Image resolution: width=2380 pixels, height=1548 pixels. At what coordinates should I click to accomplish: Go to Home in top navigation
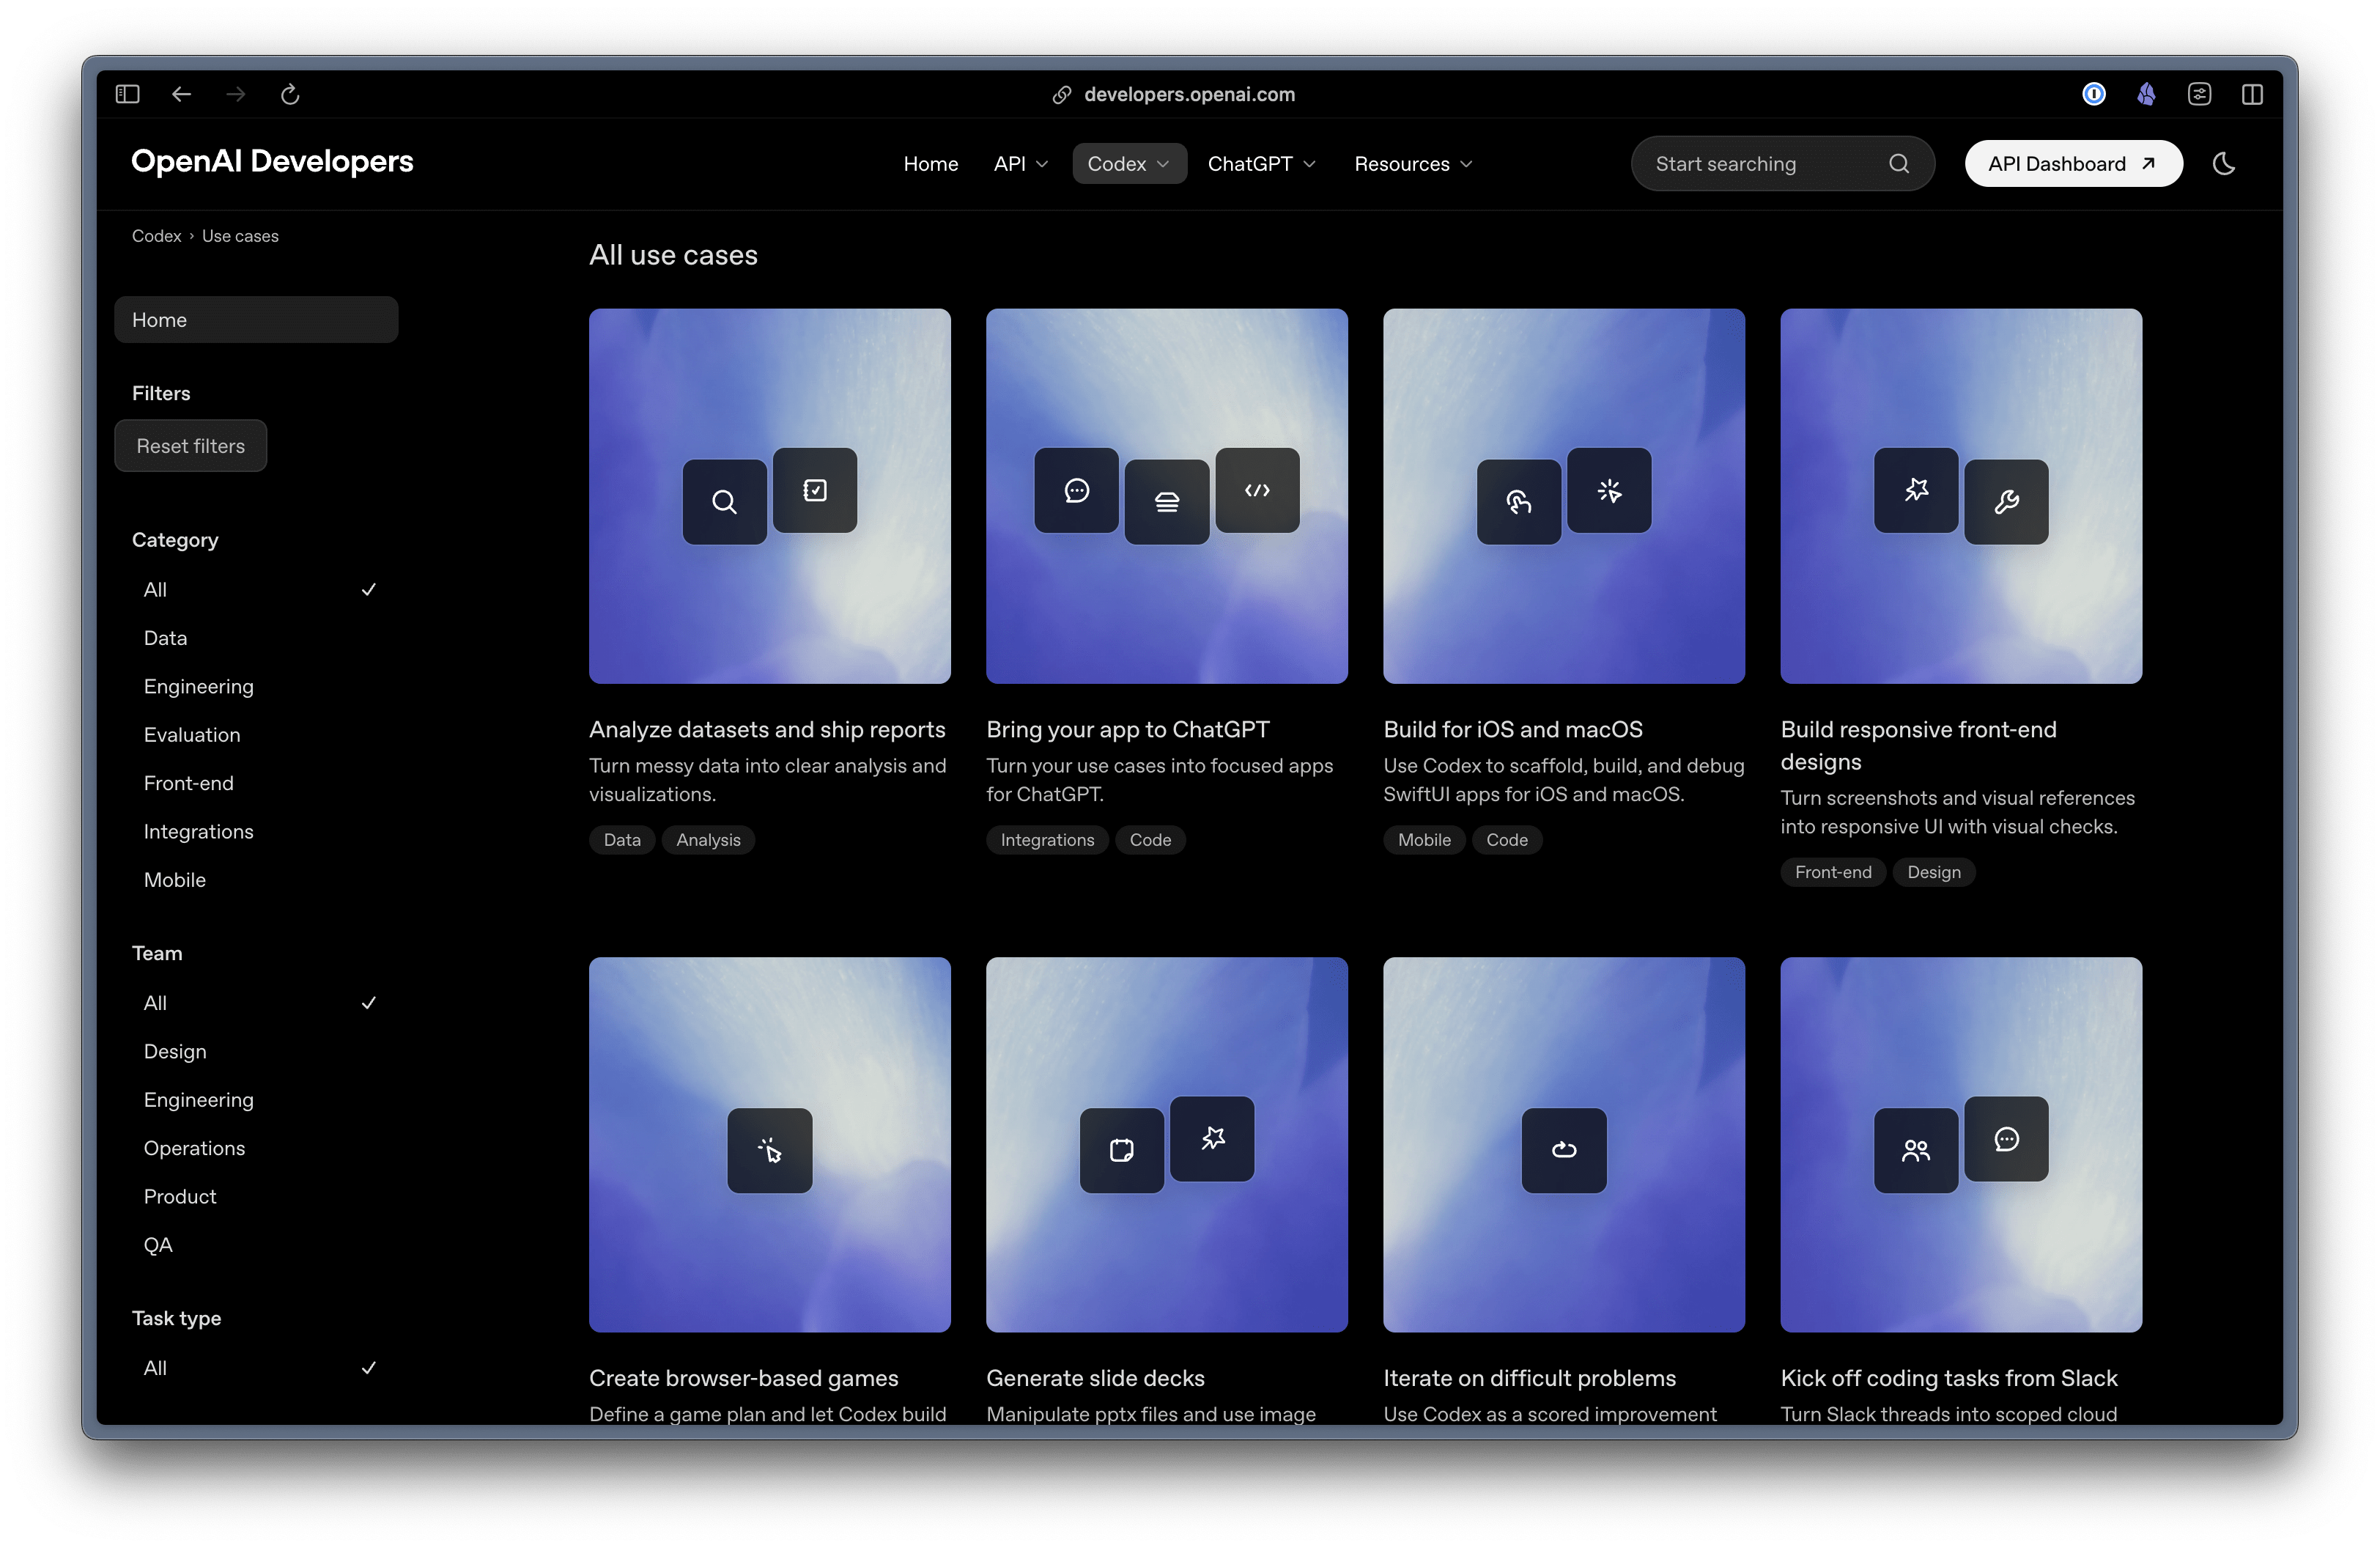tap(930, 164)
